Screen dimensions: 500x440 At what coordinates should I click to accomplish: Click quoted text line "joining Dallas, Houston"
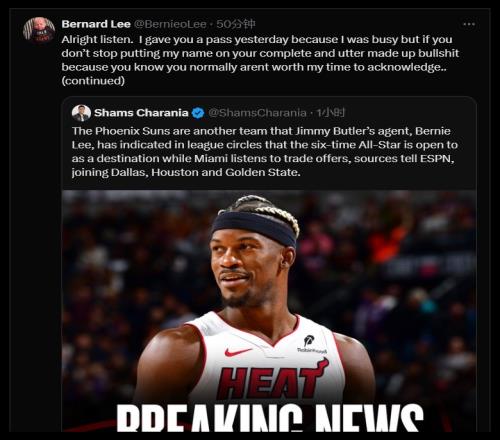[186, 172]
